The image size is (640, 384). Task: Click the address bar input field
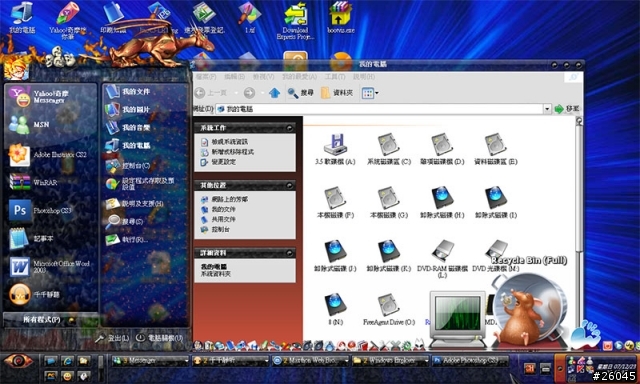(380, 109)
